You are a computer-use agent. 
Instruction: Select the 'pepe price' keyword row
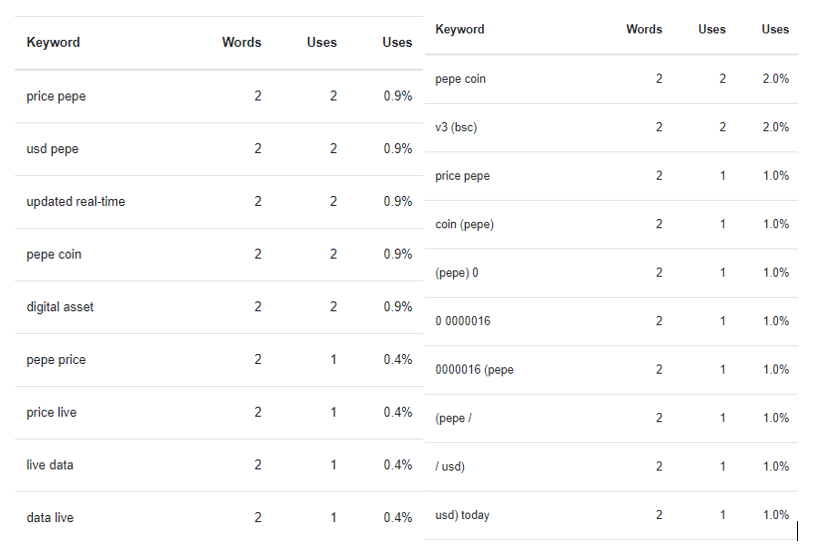pos(56,360)
